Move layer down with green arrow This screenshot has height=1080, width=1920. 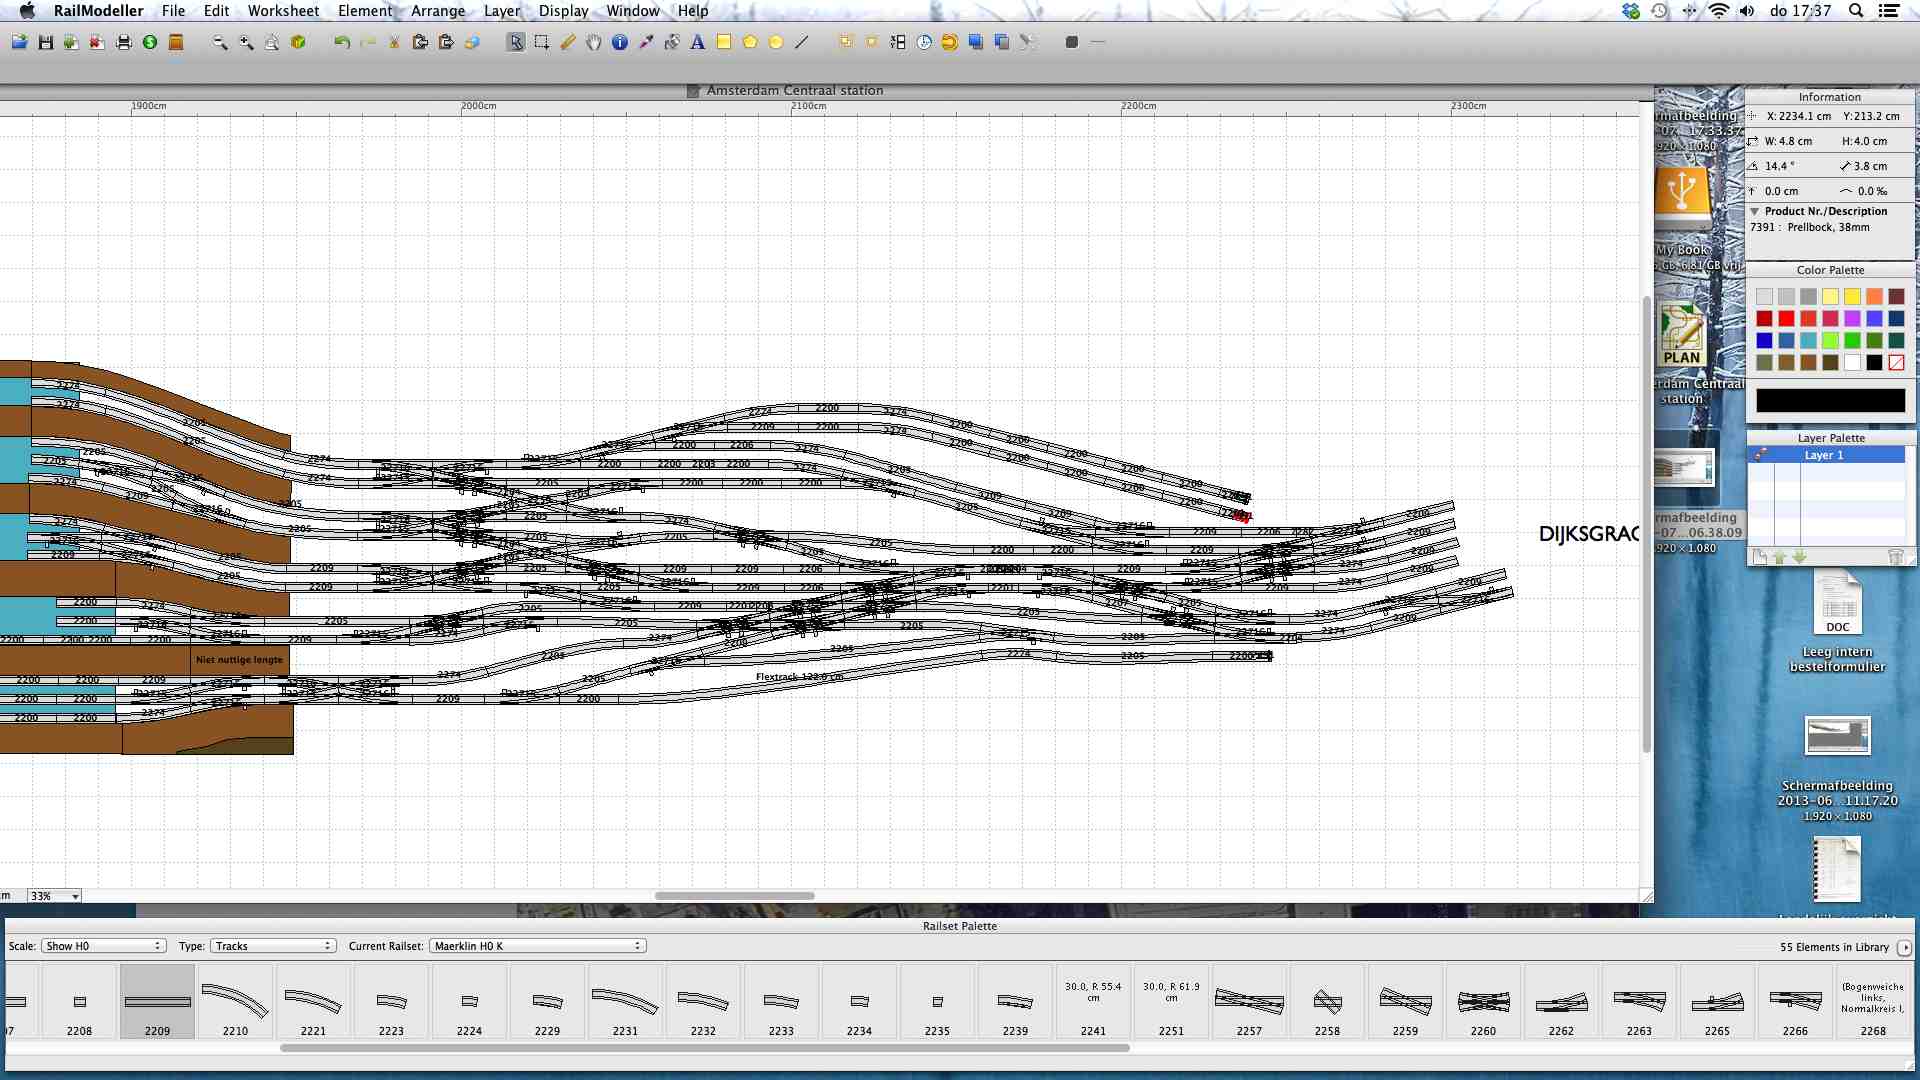tap(1799, 557)
